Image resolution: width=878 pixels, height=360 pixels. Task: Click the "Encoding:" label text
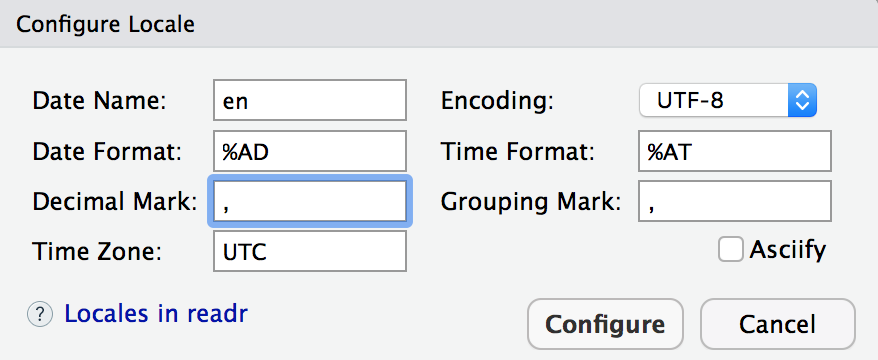[497, 101]
